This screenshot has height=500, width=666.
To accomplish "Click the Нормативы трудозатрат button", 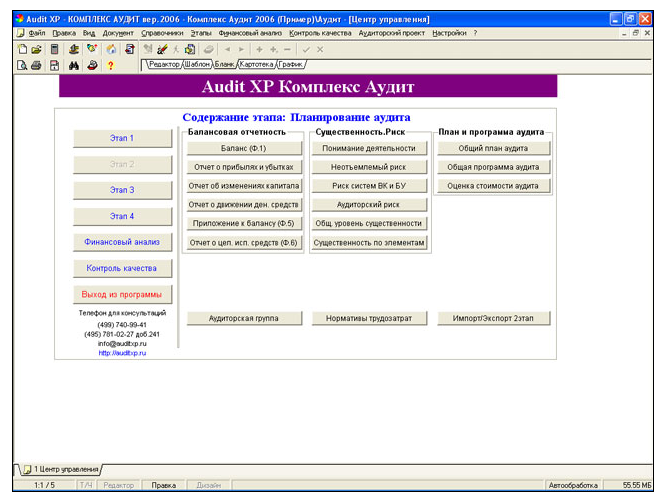I will point(369,318).
